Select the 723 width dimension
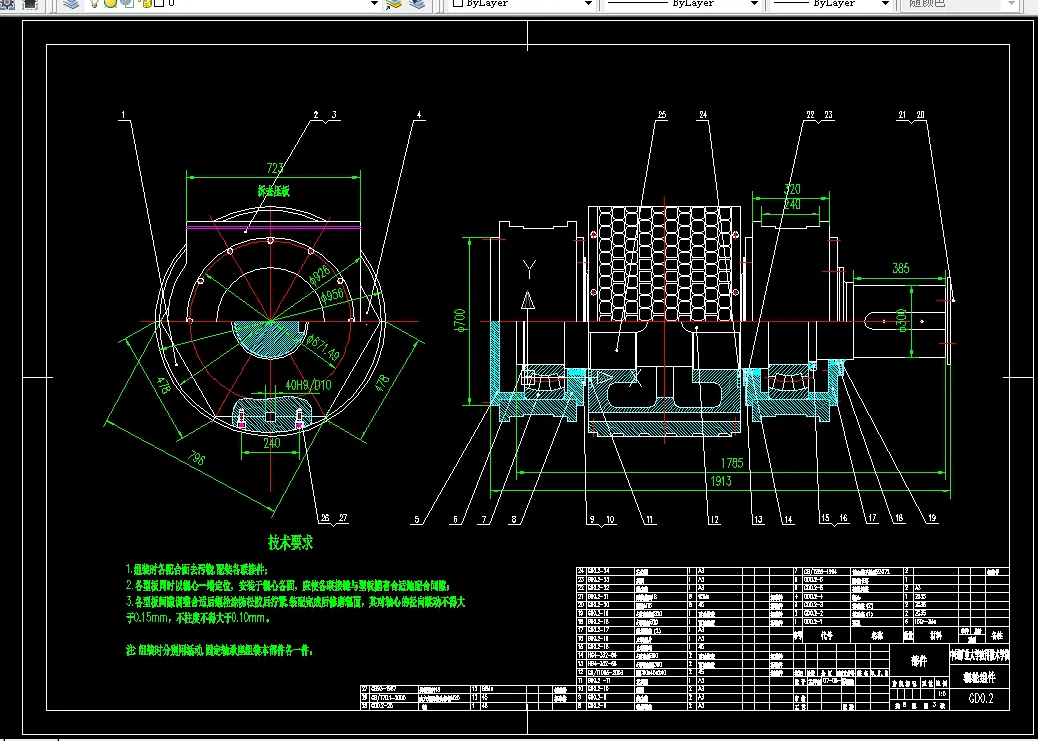The image size is (1038, 741). [x=274, y=168]
